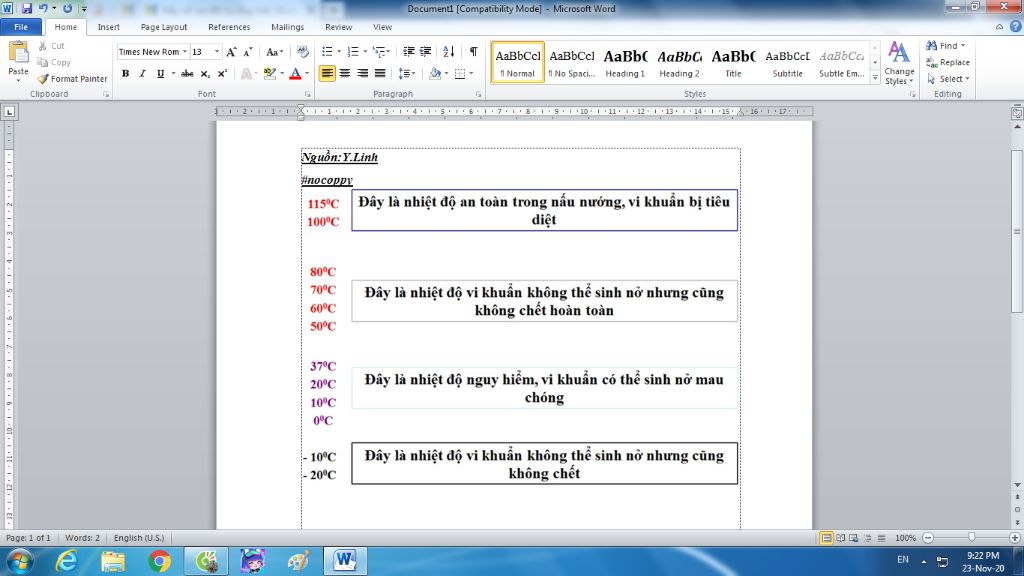Click the Grow Font icon
This screenshot has height=576, width=1024.
(x=231, y=52)
